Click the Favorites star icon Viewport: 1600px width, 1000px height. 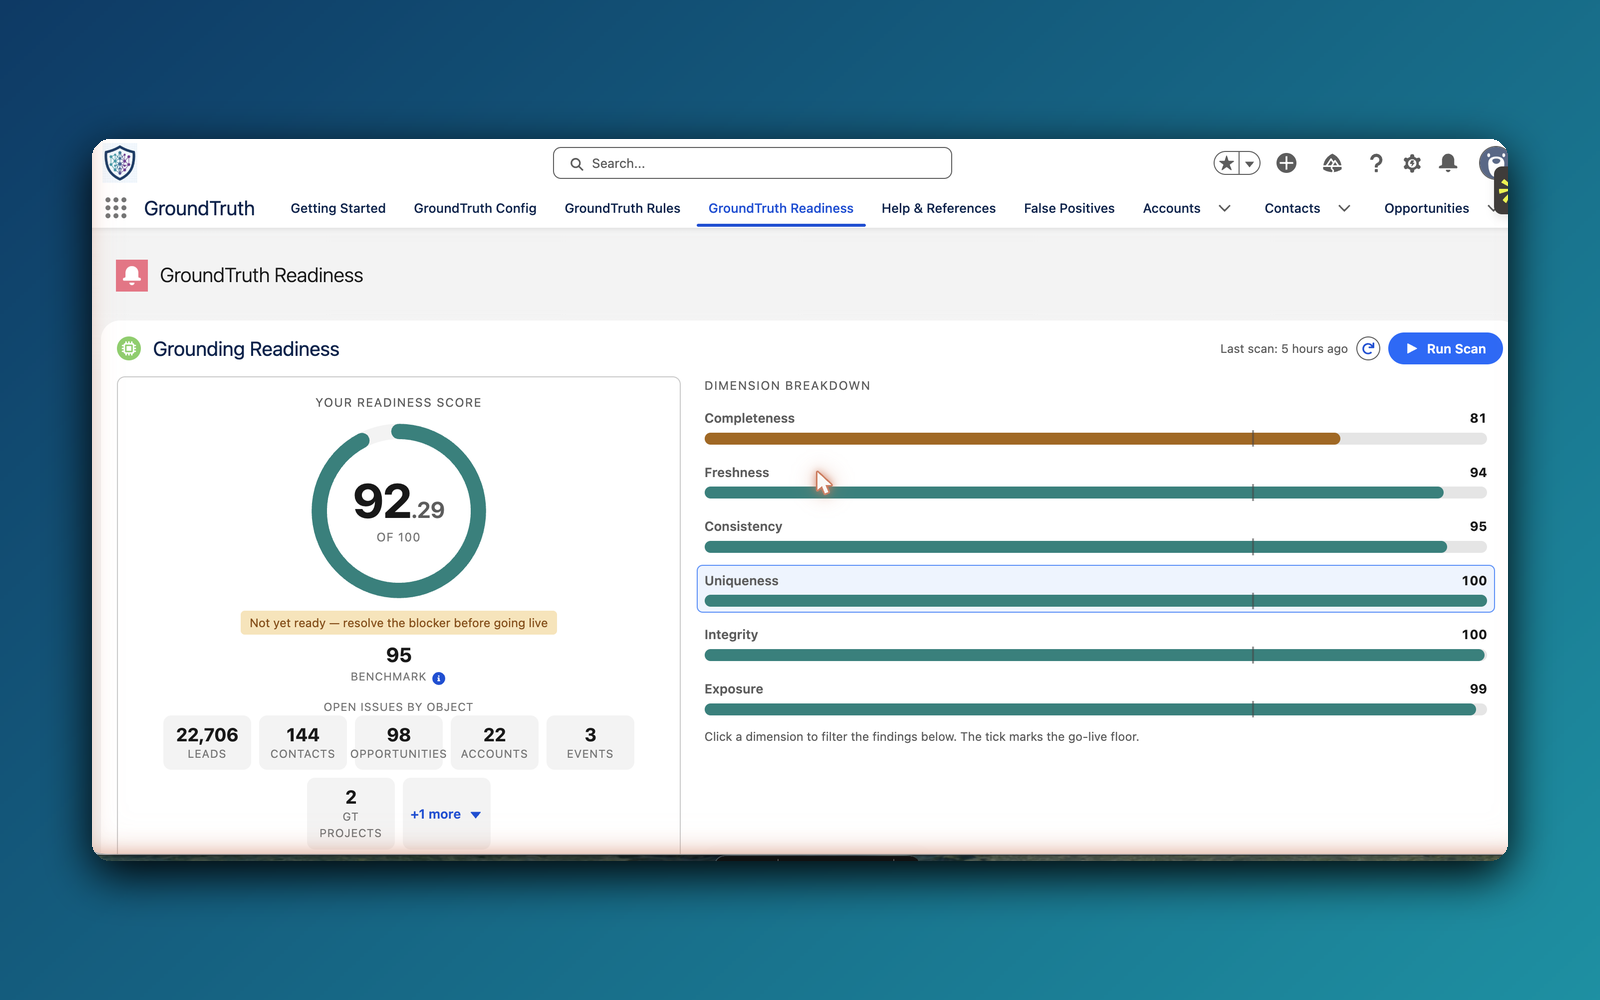click(1226, 163)
